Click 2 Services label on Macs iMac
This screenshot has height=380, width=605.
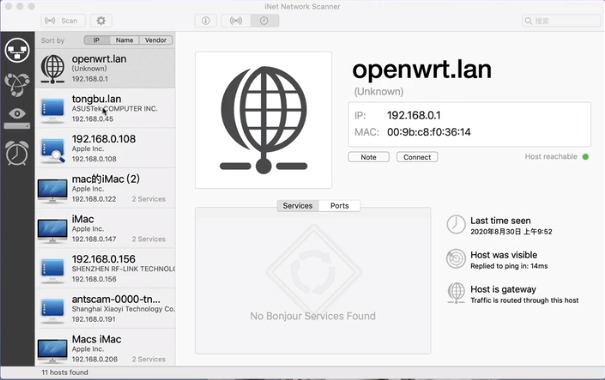(149, 359)
